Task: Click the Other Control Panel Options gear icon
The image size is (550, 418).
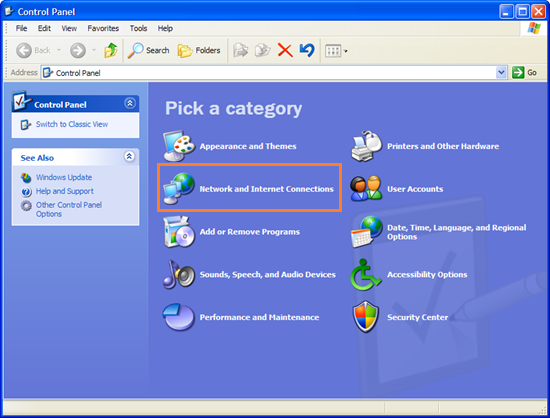Action: click(26, 205)
